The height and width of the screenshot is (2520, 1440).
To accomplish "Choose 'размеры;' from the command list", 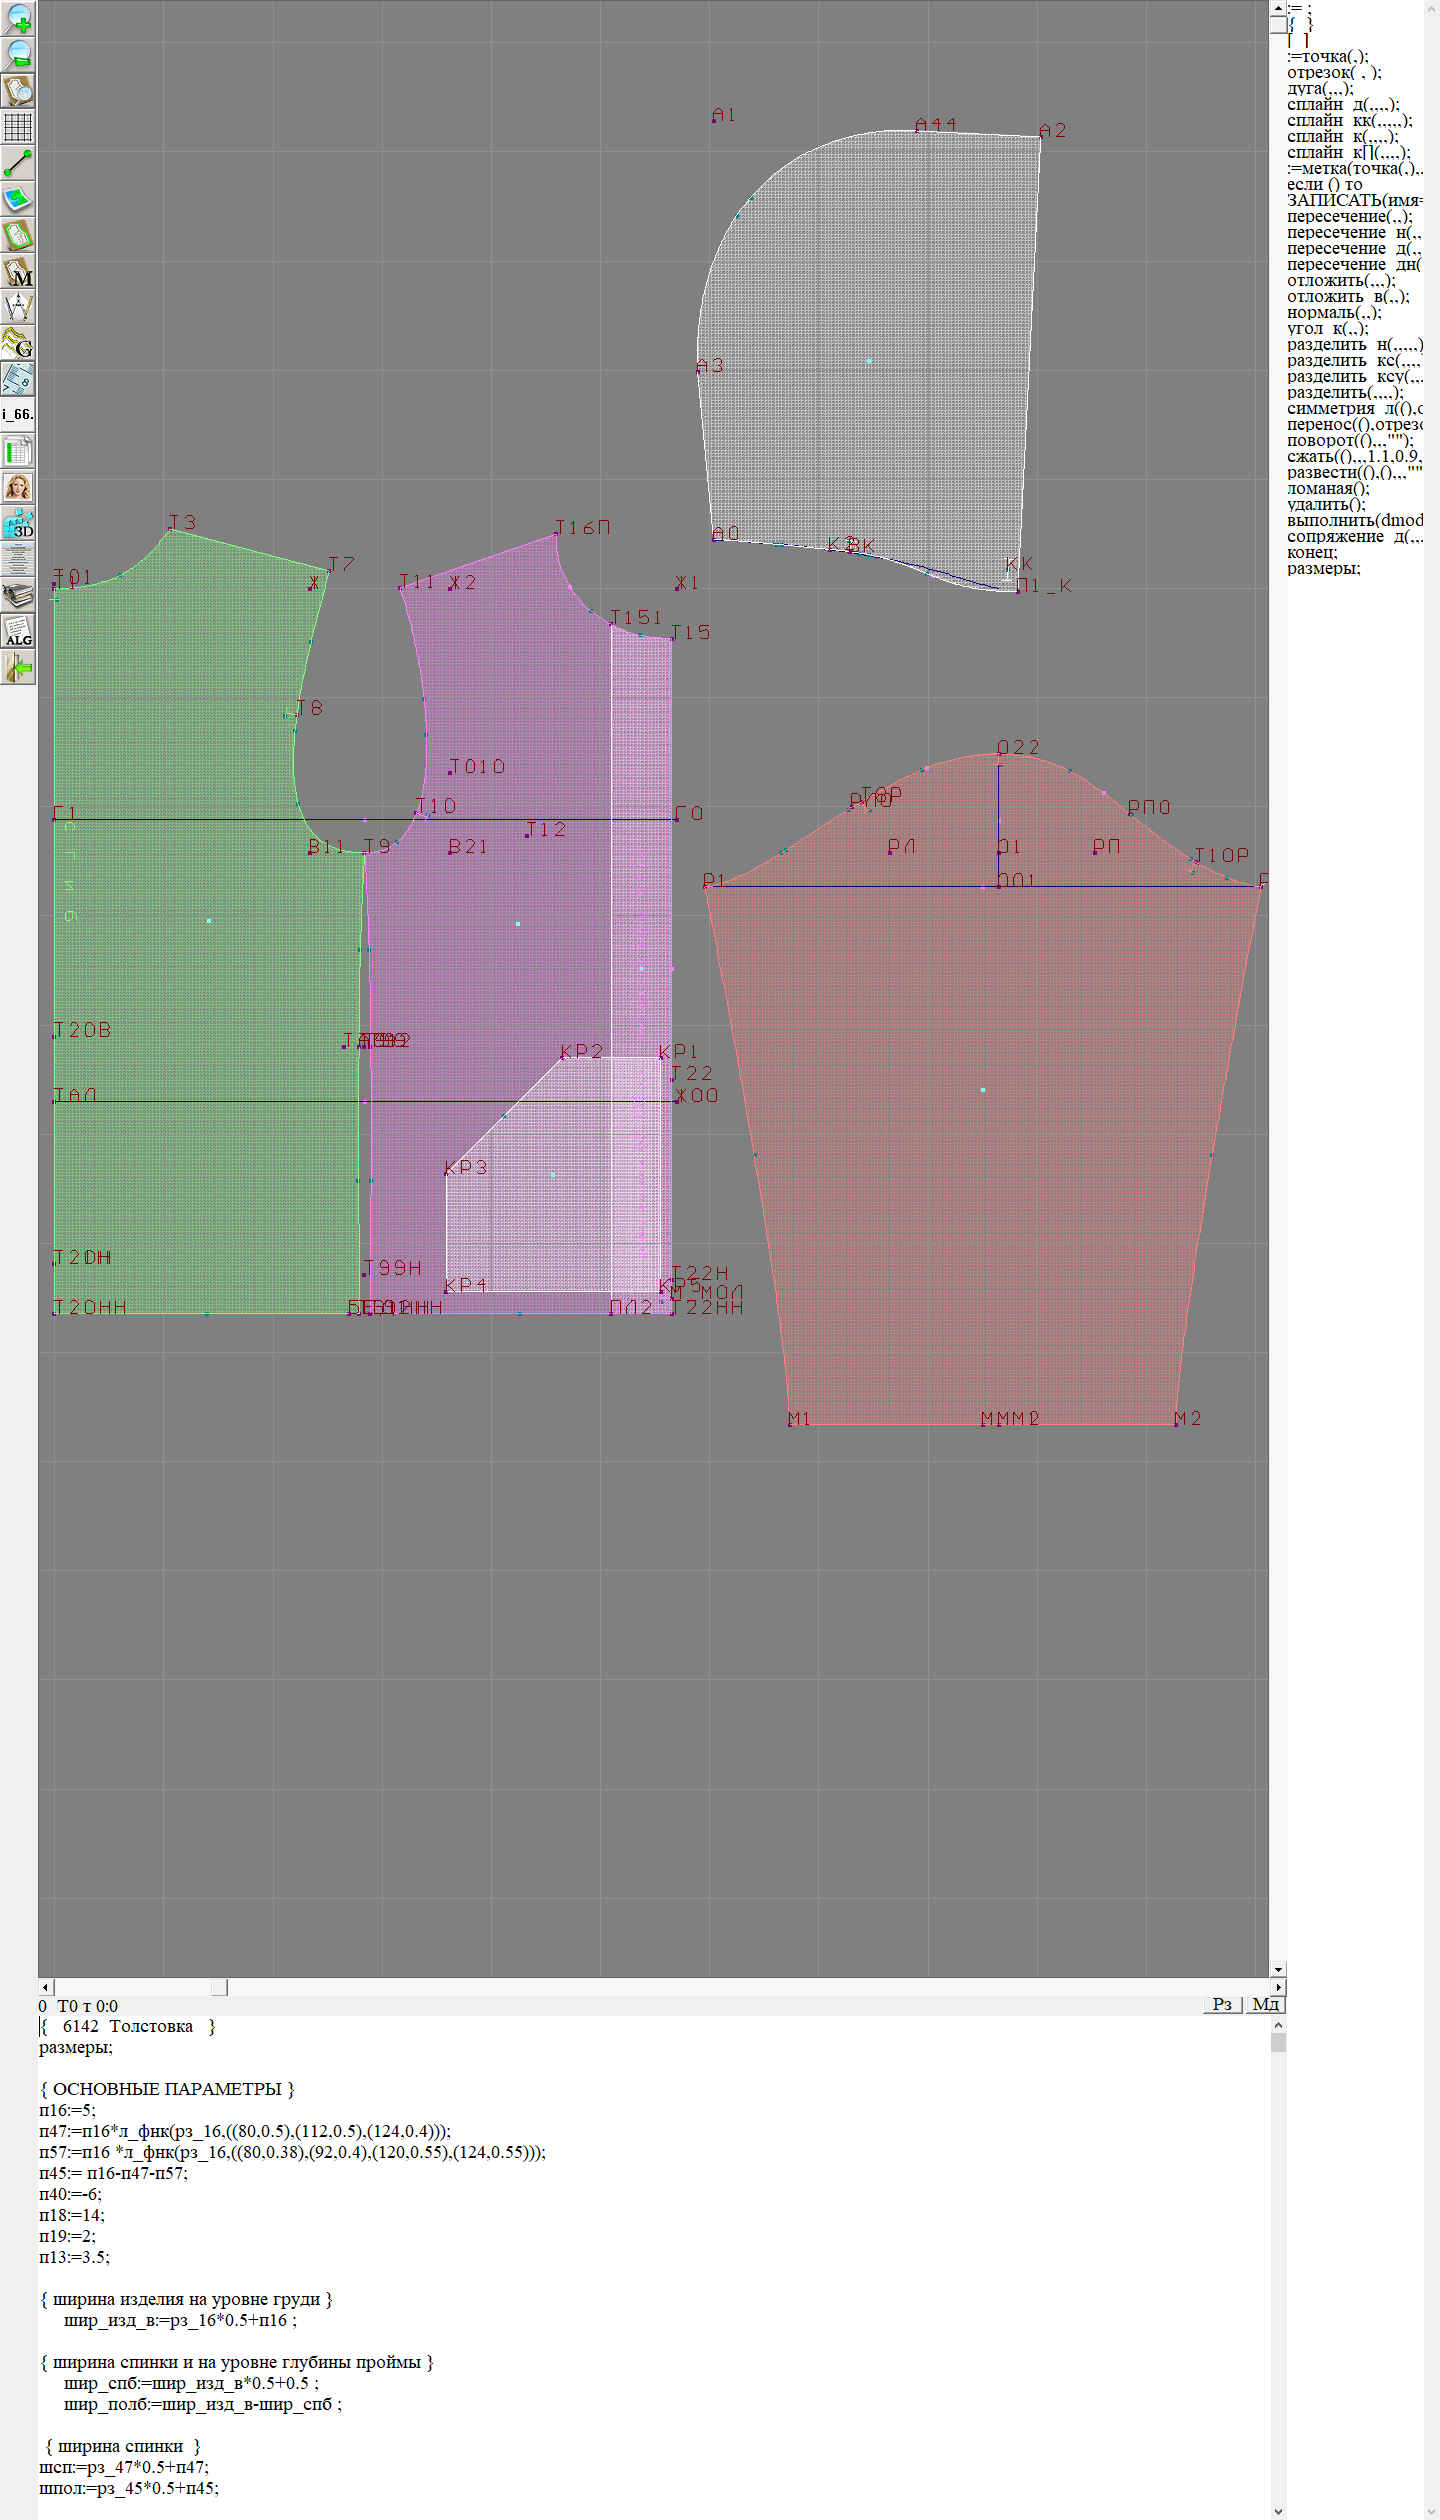I will point(1323,569).
